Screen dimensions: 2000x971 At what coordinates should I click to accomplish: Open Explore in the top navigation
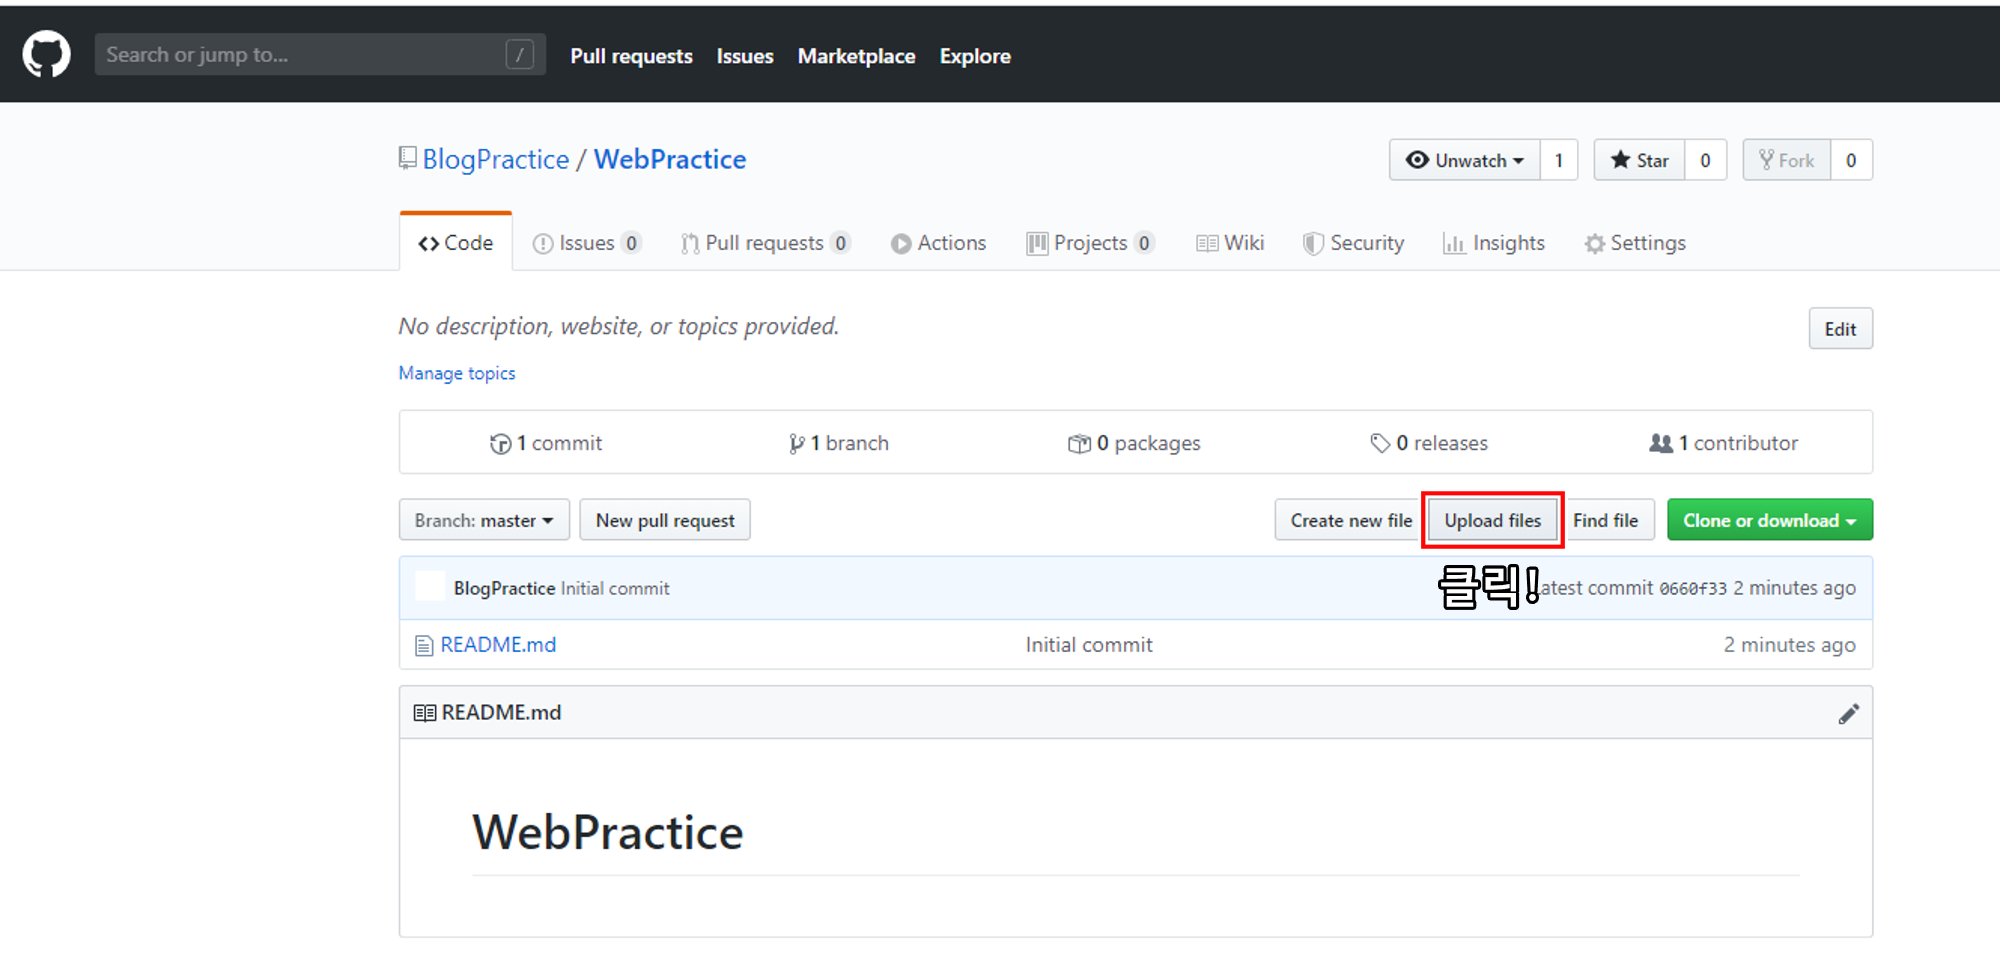[x=975, y=56]
